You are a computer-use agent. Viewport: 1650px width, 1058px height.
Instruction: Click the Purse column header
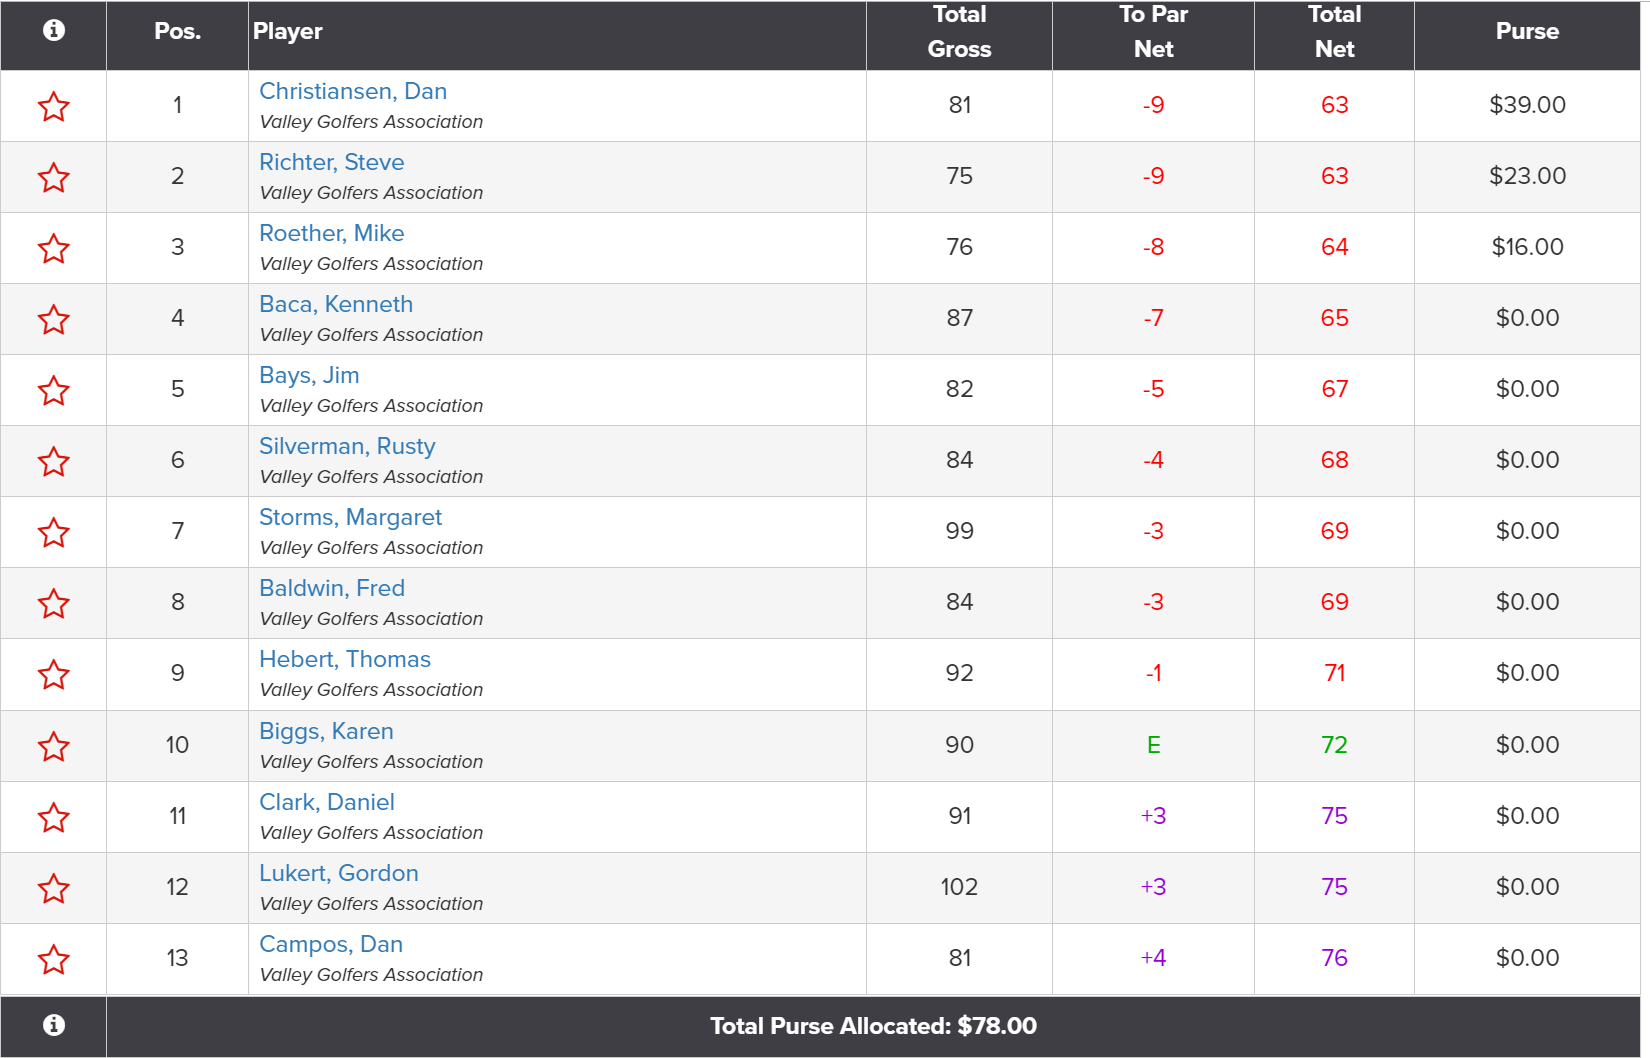pyautogui.click(x=1527, y=31)
